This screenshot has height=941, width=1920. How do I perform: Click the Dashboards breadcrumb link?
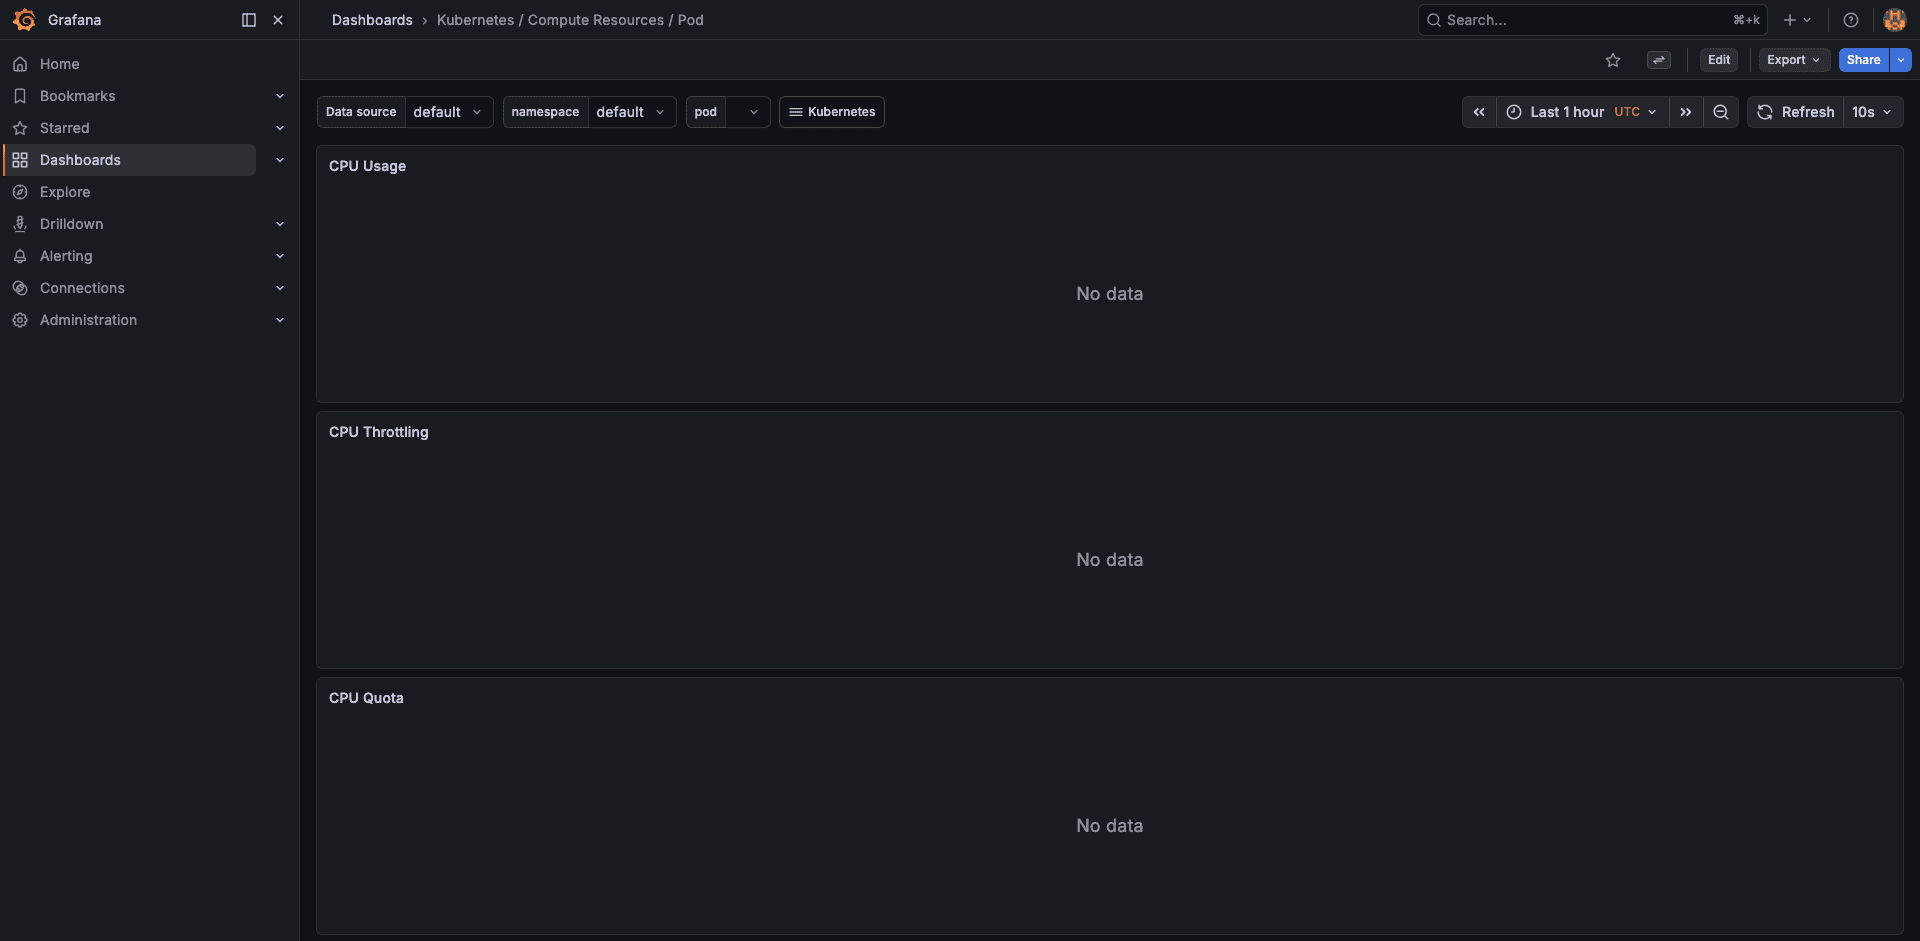point(372,20)
